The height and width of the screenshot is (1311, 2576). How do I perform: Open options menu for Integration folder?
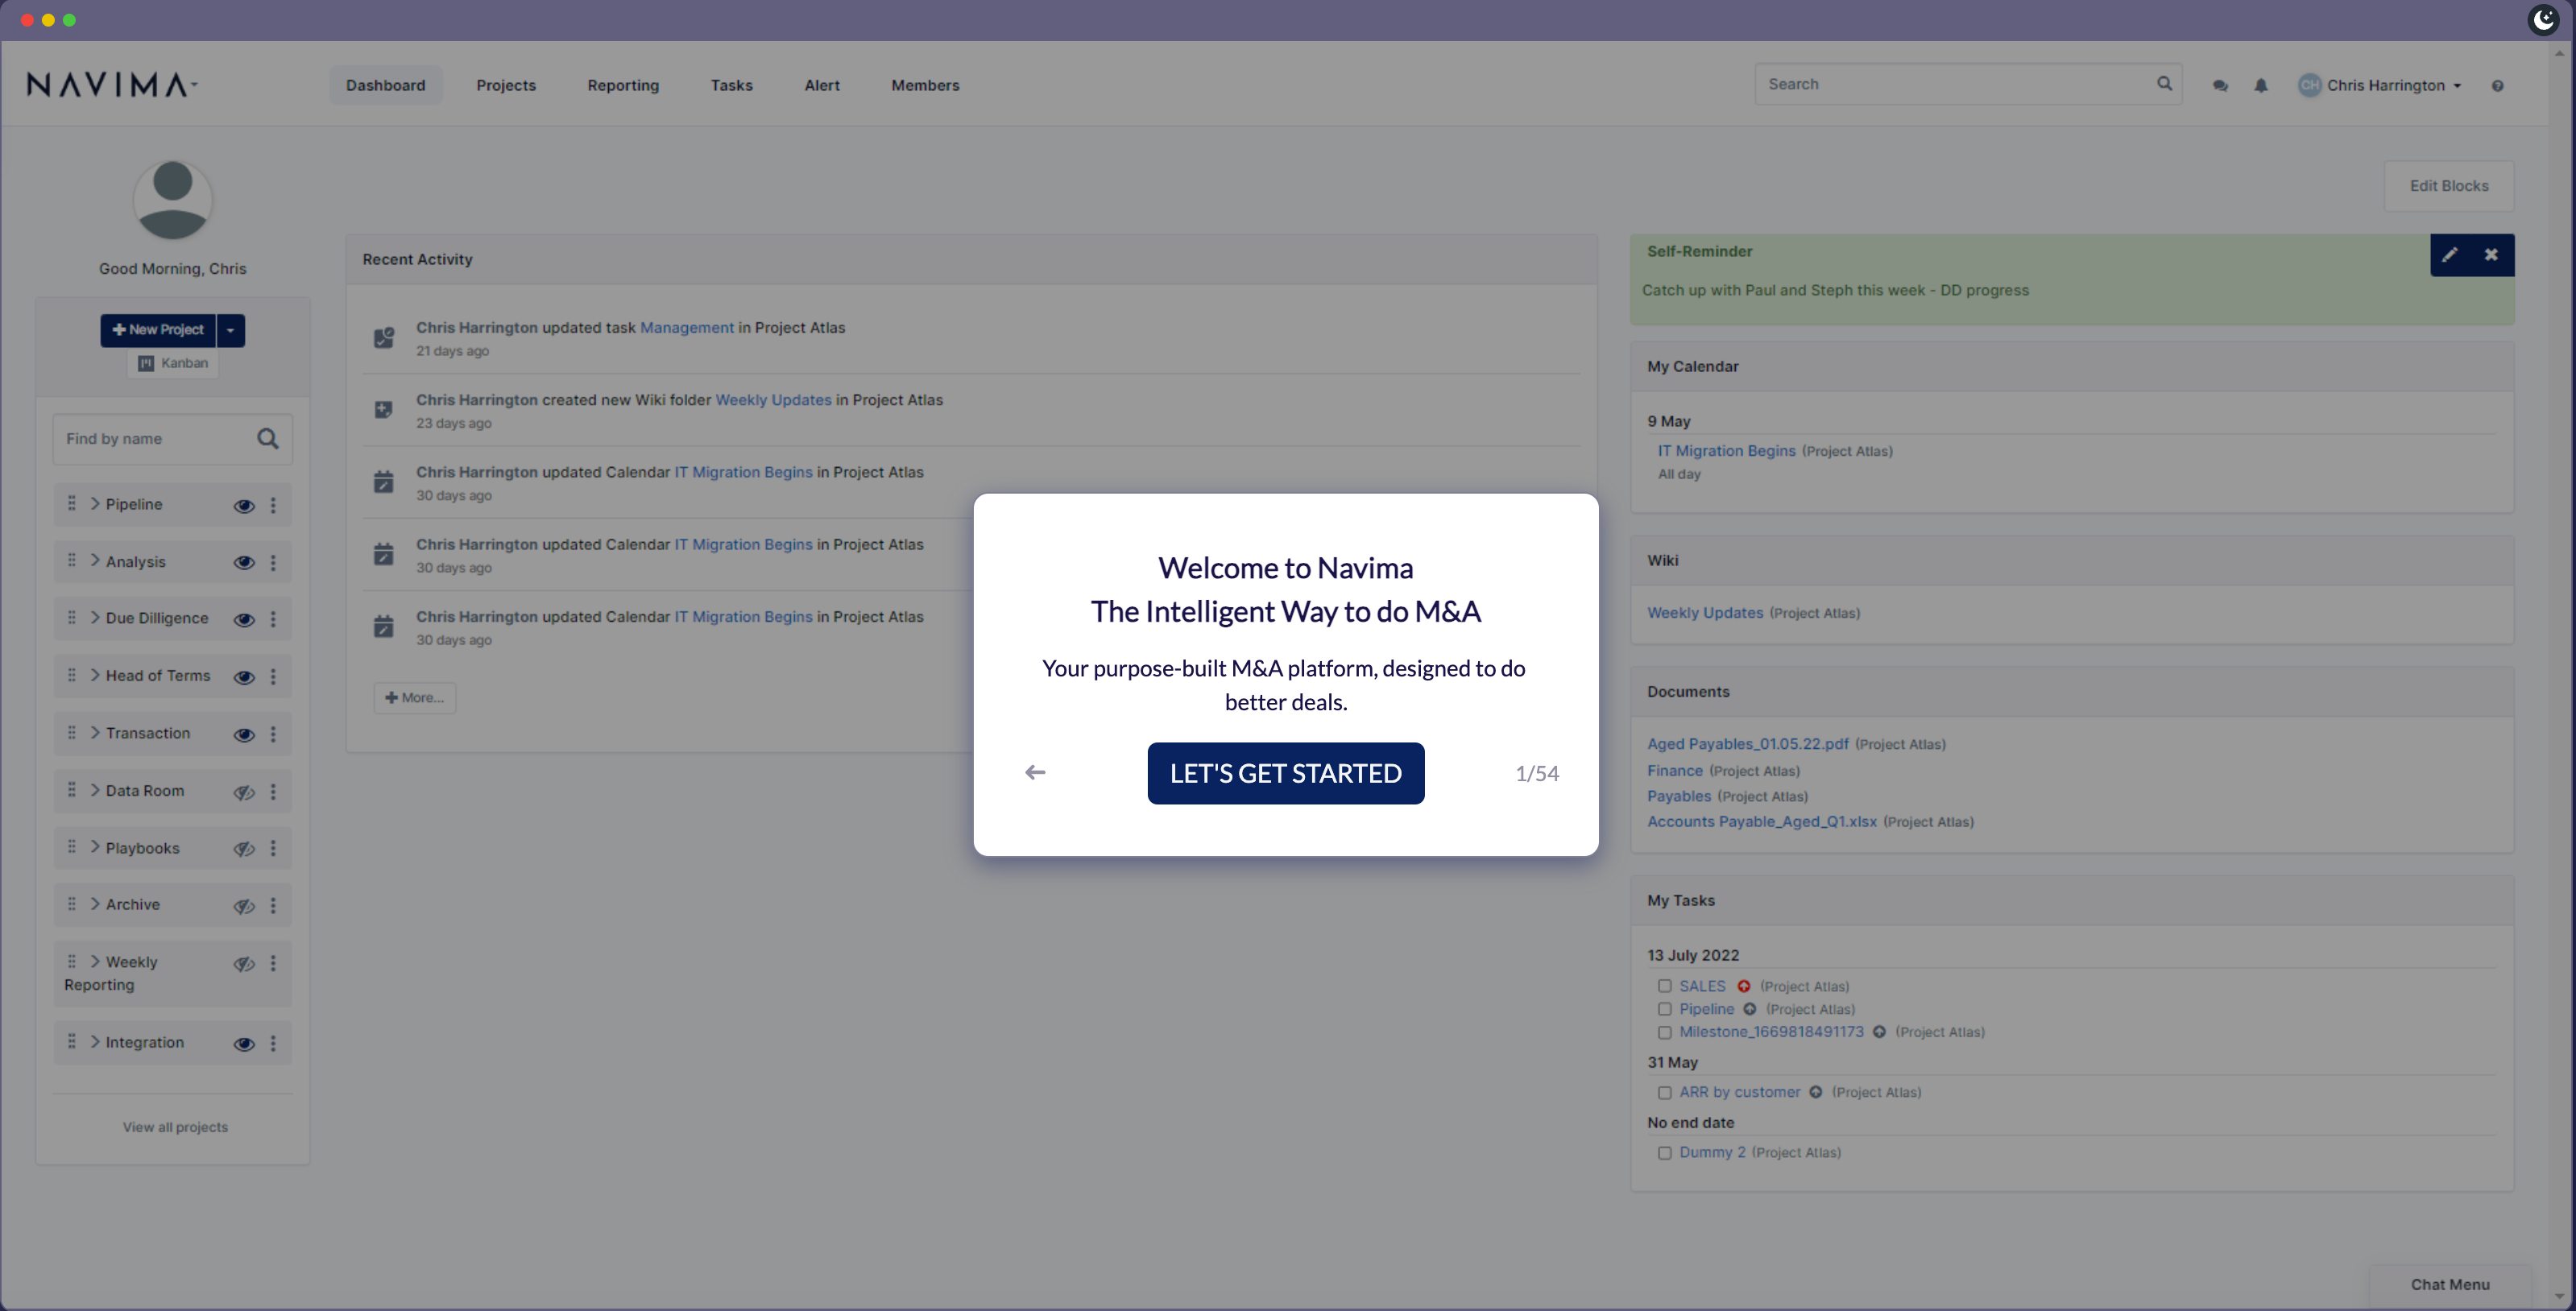coord(273,1044)
